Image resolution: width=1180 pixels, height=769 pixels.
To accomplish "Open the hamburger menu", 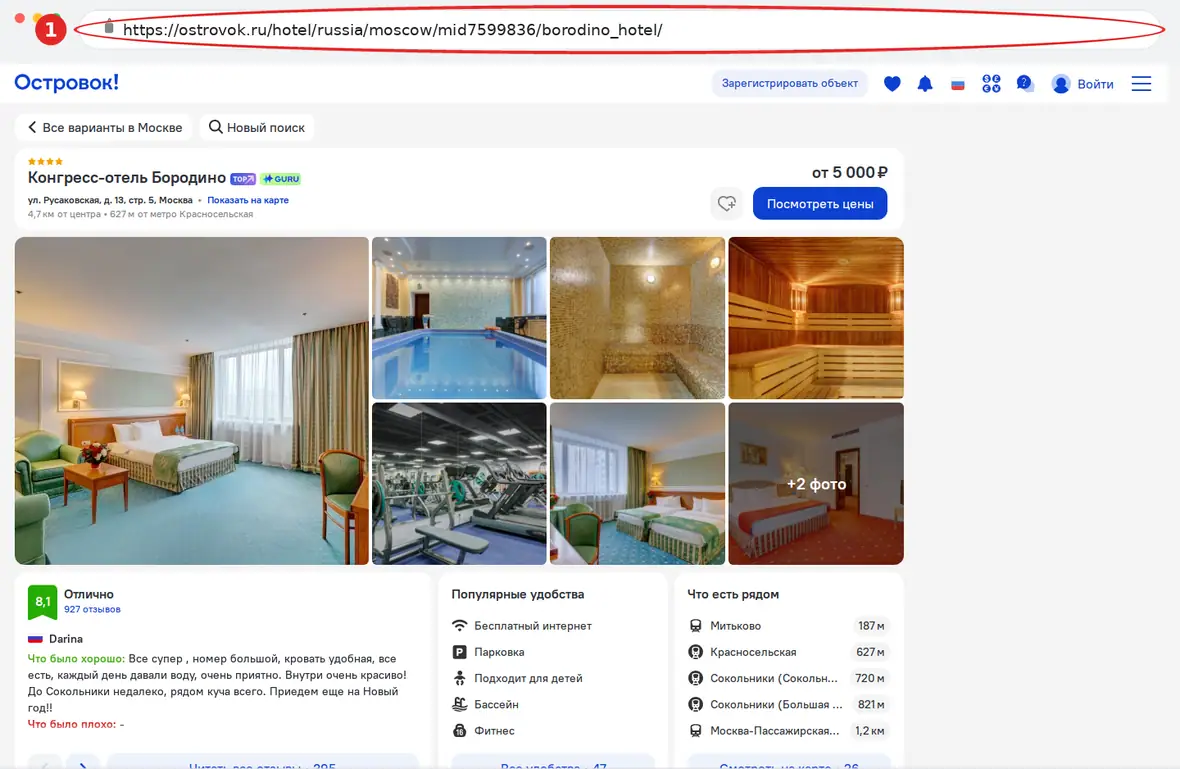I will [1142, 84].
